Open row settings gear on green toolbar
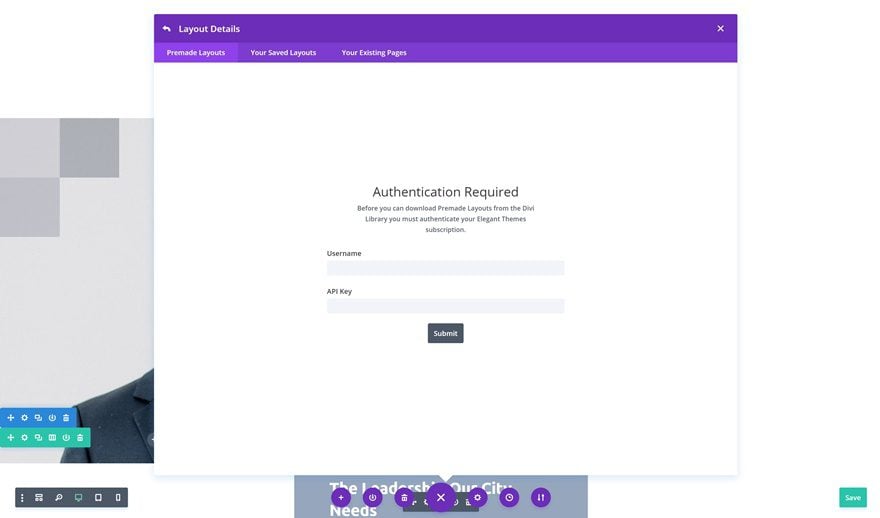Screen dimensions: 880x518 [25, 438]
